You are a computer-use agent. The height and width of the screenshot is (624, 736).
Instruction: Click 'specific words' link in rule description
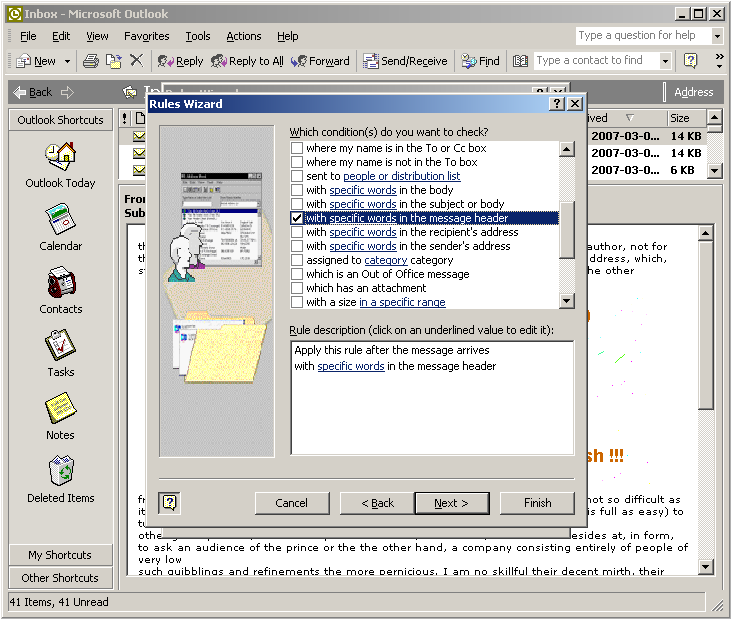click(x=353, y=368)
